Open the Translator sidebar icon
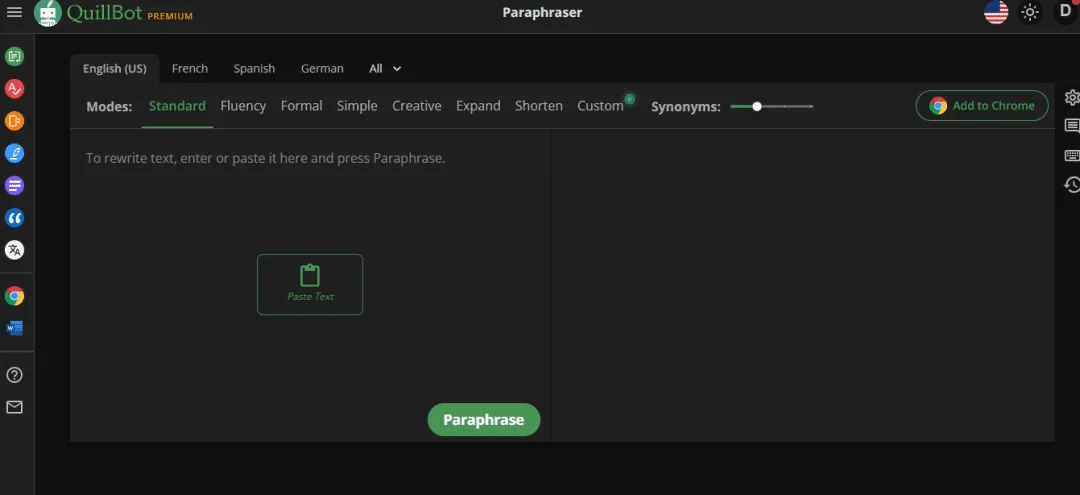 click(14, 250)
